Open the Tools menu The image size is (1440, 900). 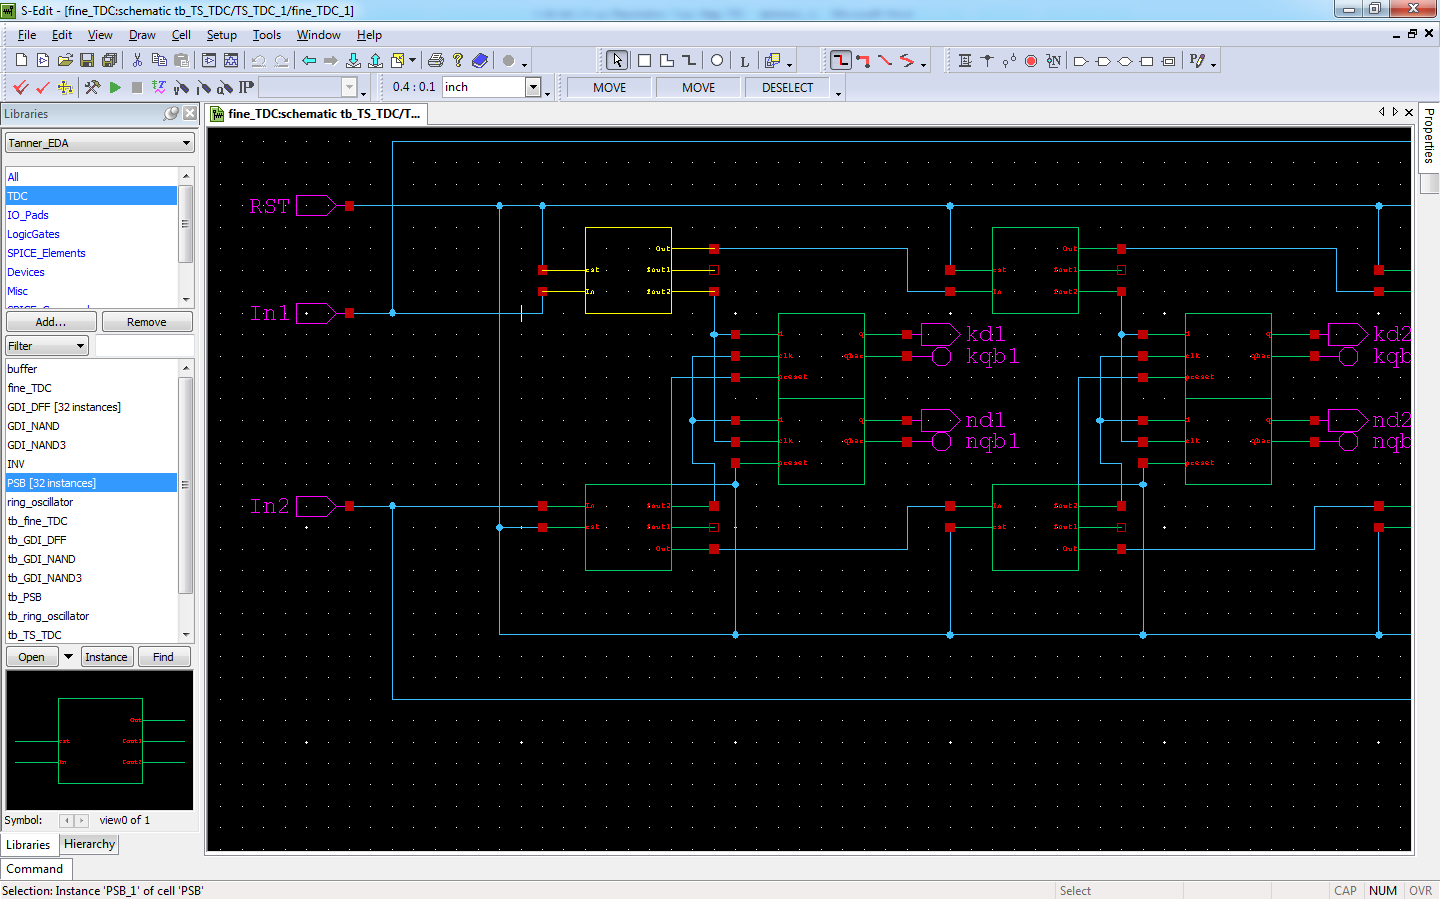pos(266,35)
